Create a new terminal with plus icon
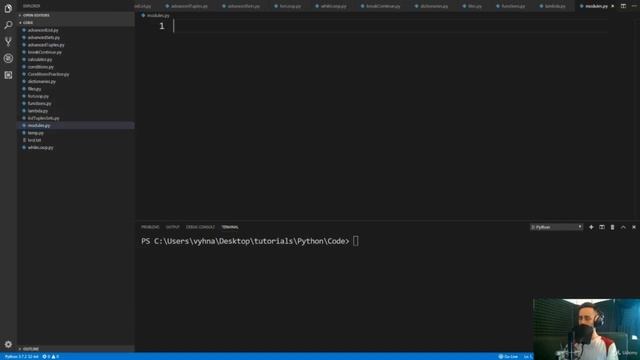 591,227
